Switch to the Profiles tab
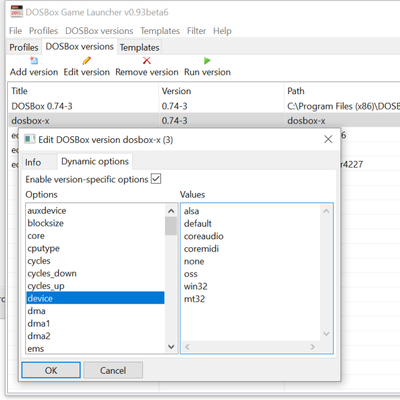400x400 pixels. [24, 47]
